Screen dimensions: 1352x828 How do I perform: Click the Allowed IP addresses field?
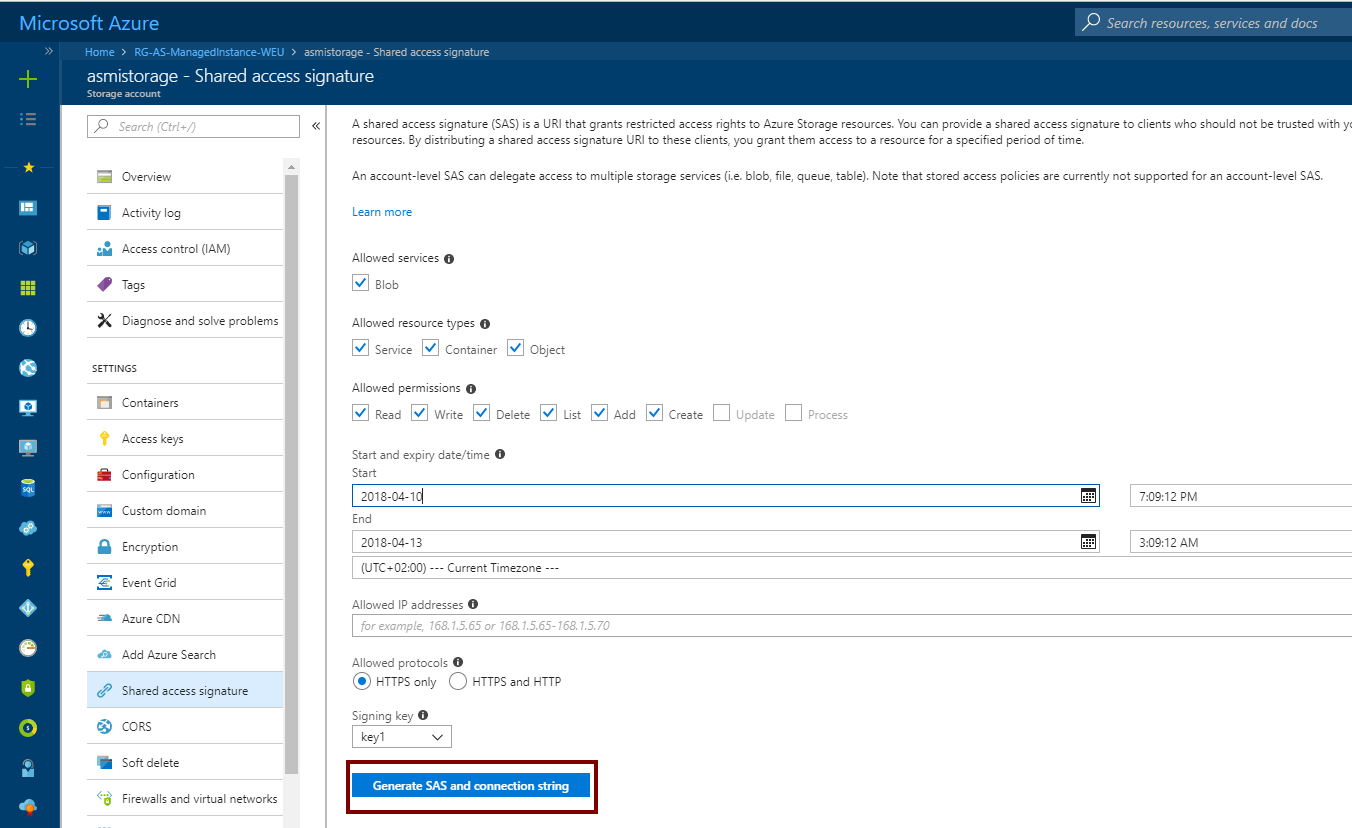850,626
